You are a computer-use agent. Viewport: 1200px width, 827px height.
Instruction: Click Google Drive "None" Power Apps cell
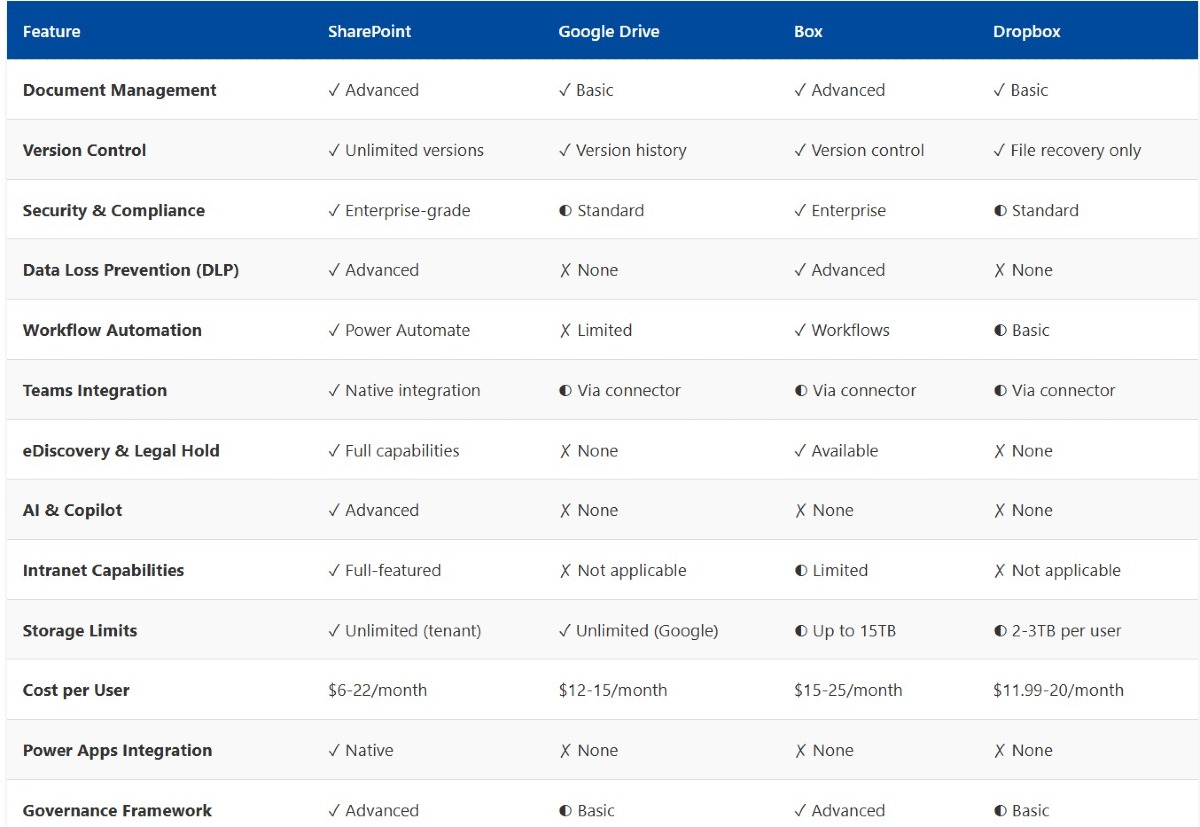click(588, 750)
